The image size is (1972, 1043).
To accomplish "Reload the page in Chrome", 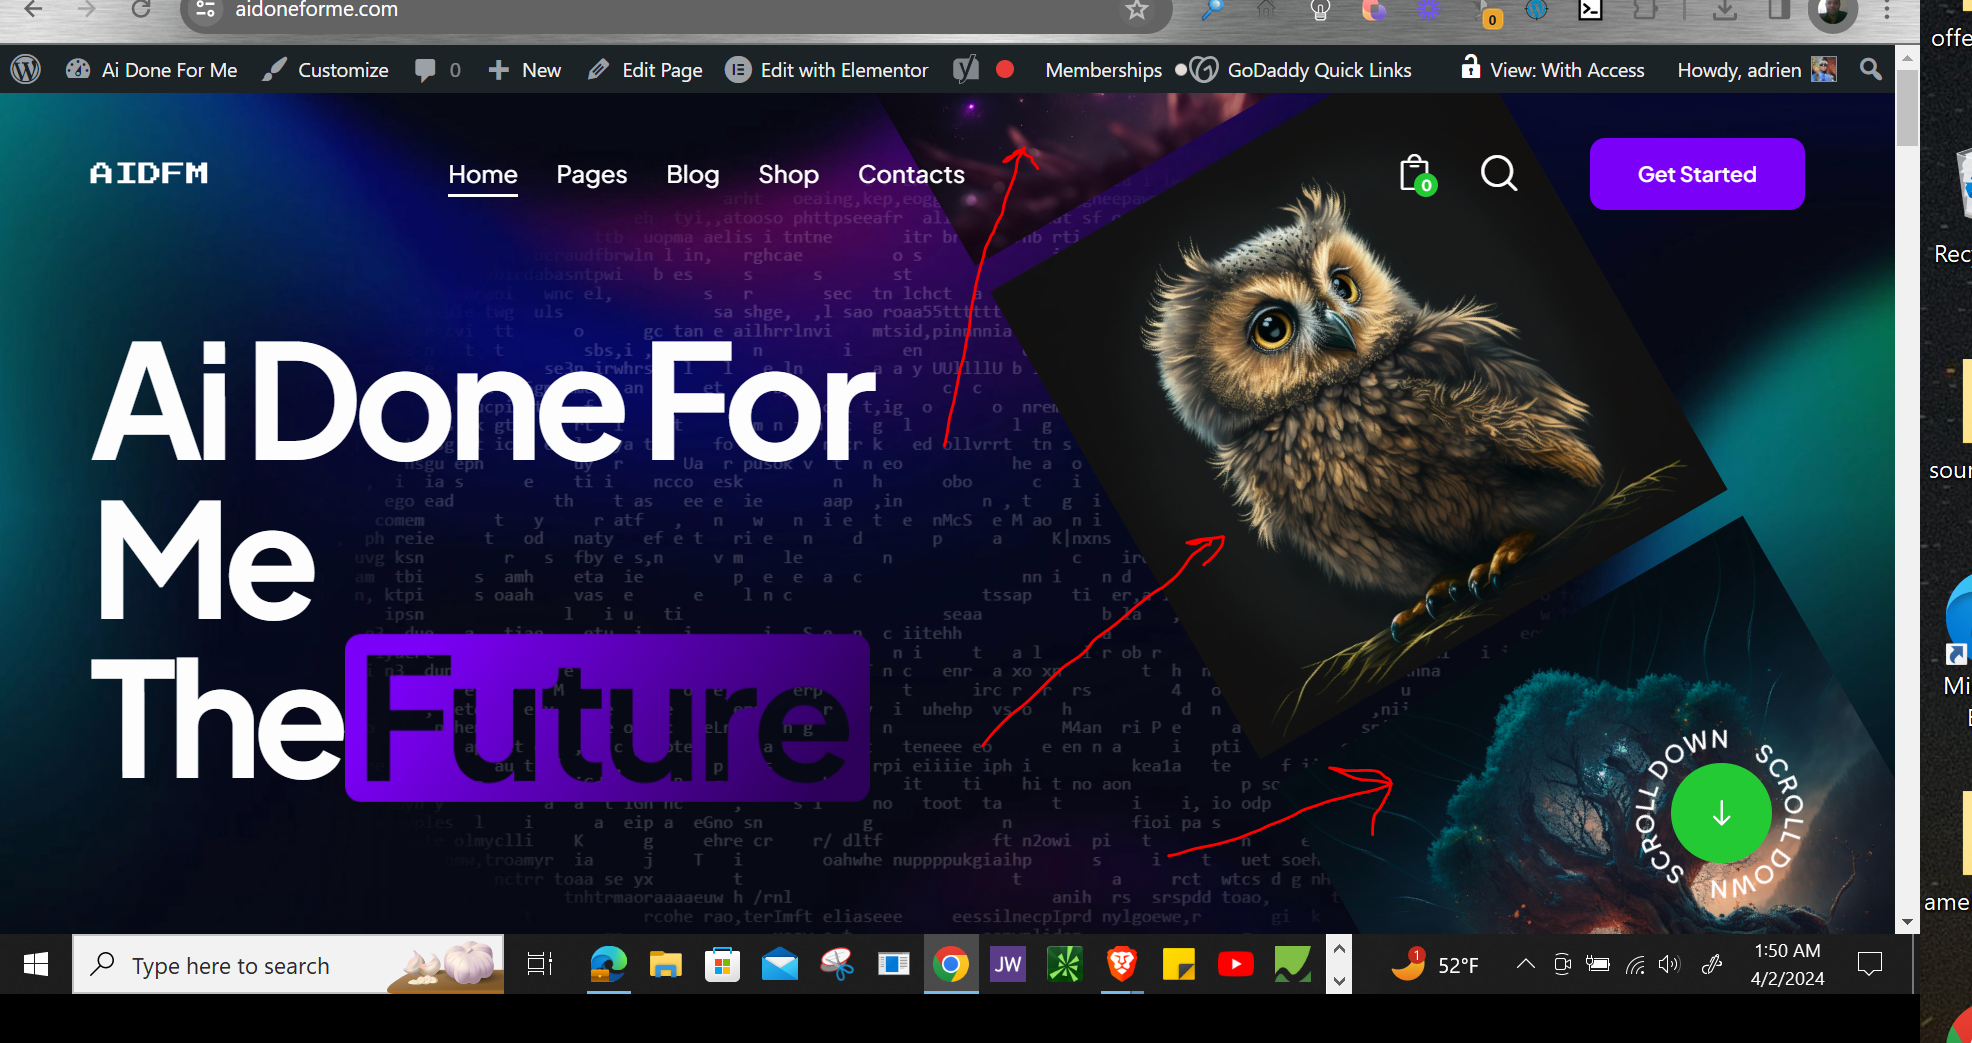I will [141, 10].
